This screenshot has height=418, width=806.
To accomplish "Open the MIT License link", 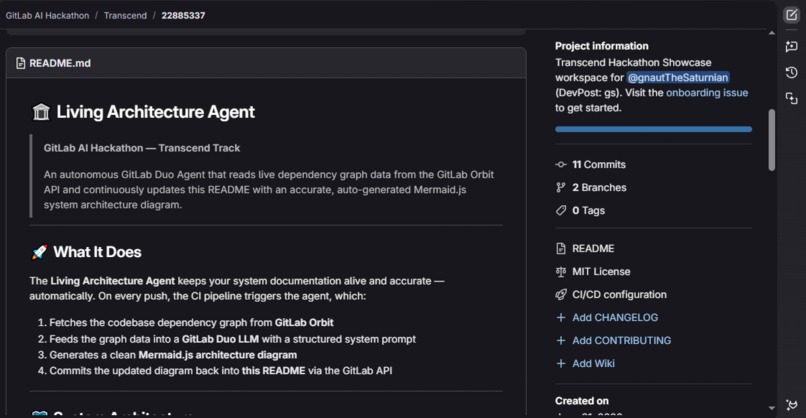I will point(601,271).
